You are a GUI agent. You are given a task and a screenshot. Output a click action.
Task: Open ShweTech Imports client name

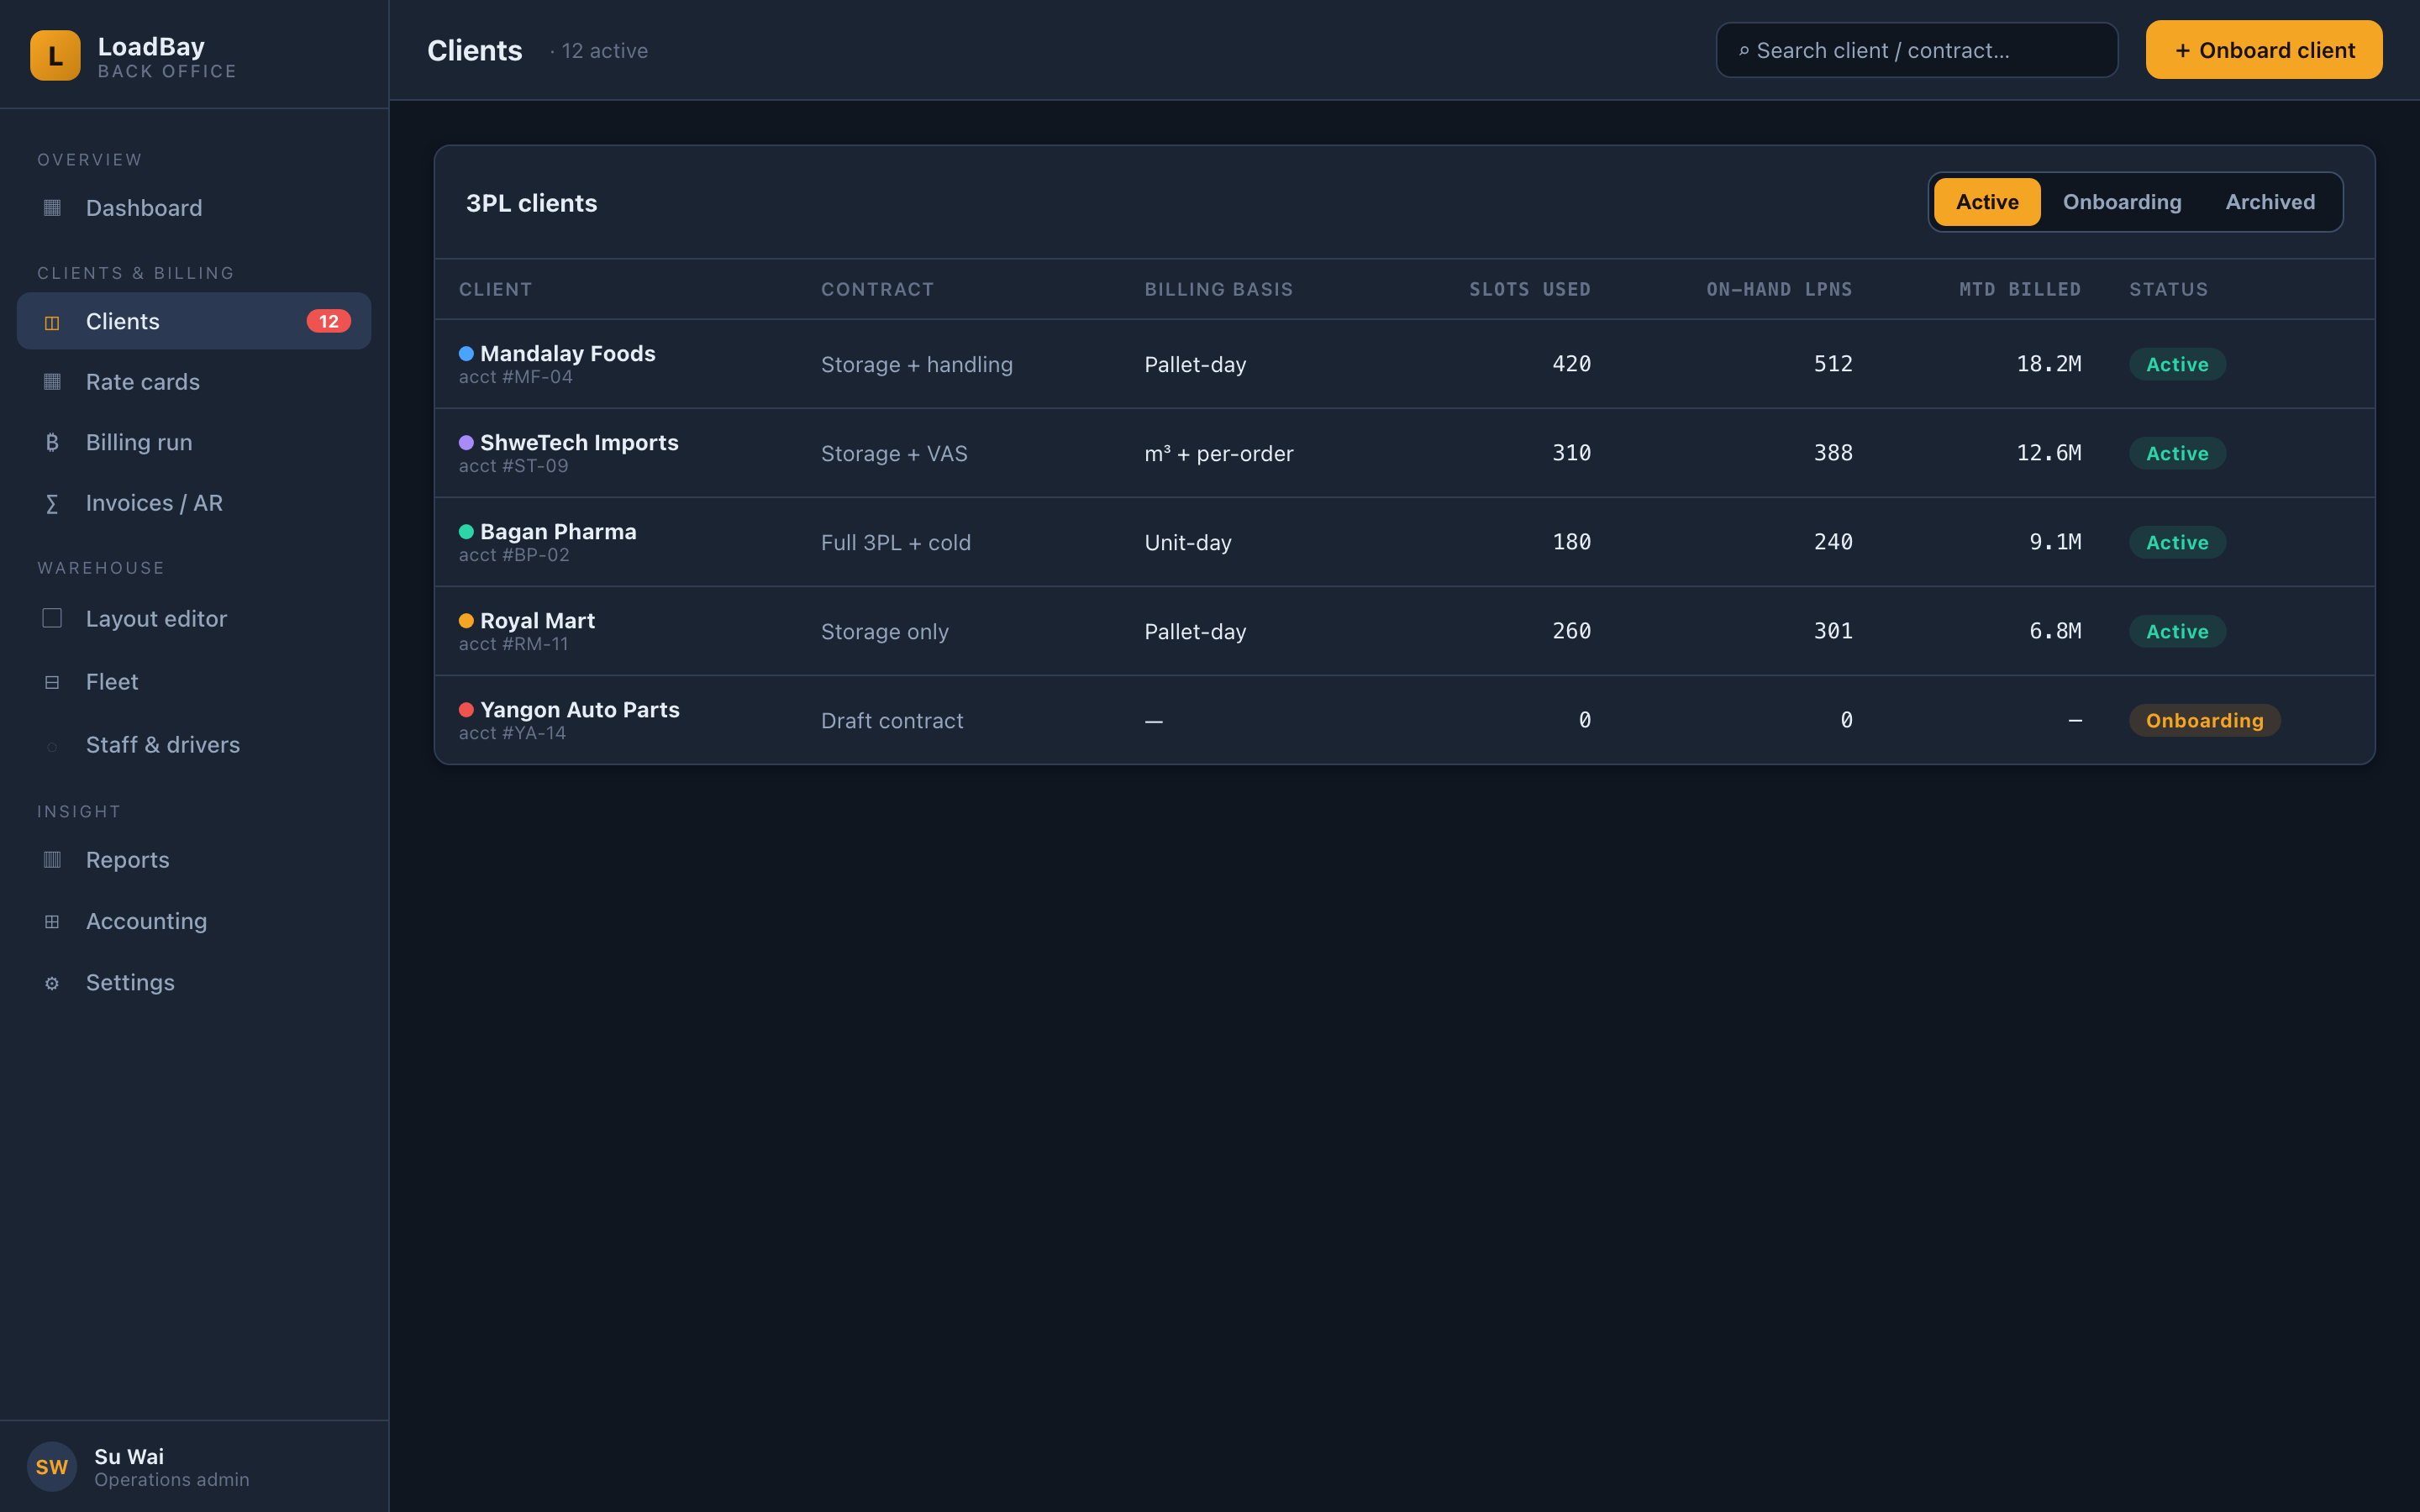[579, 442]
